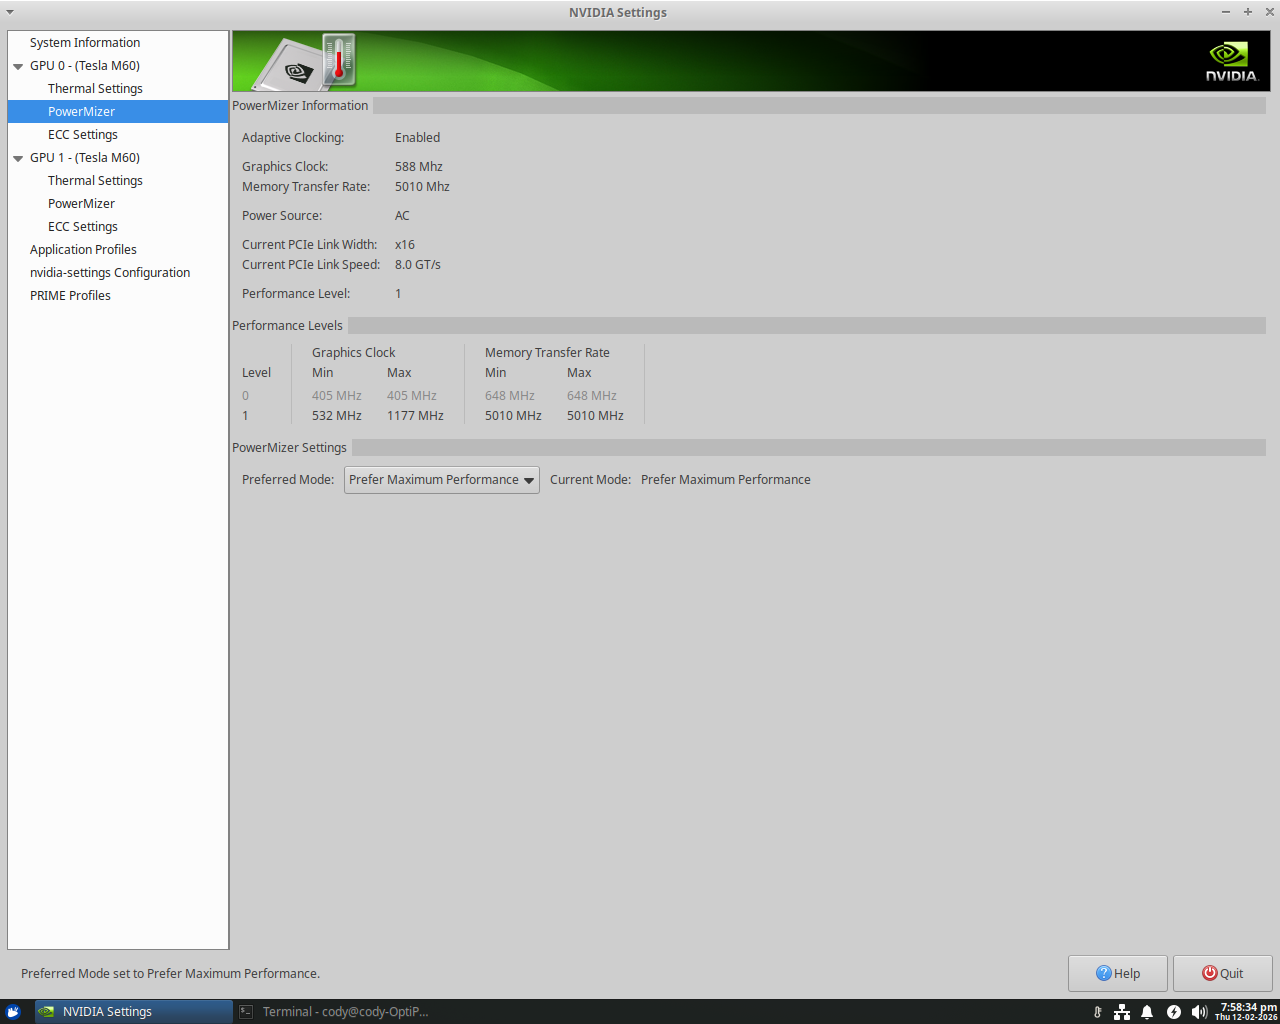This screenshot has height=1024, width=1280.
Task: Minimize the NVIDIA Settings window
Action: tap(1226, 12)
